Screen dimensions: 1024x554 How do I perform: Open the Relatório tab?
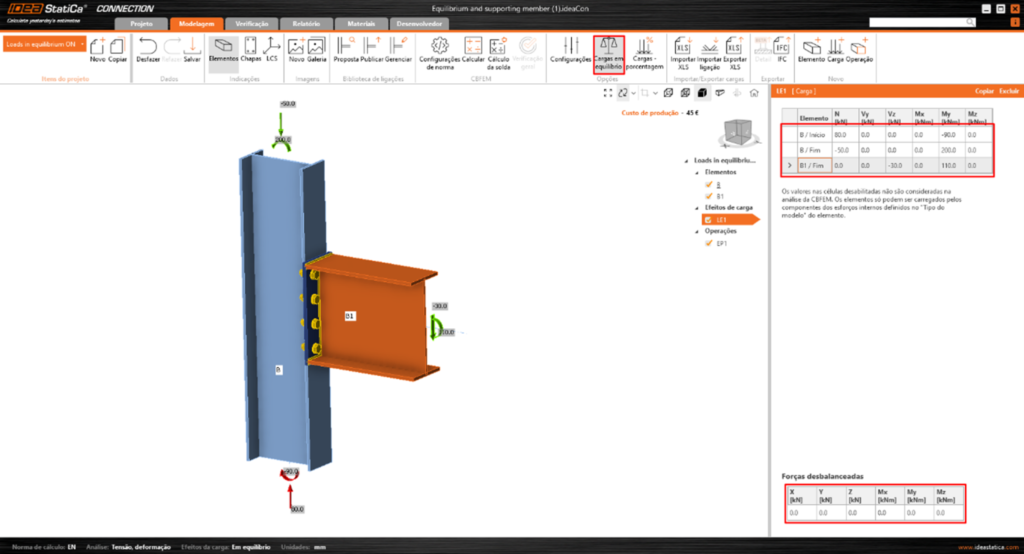click(x=301, y=23)
